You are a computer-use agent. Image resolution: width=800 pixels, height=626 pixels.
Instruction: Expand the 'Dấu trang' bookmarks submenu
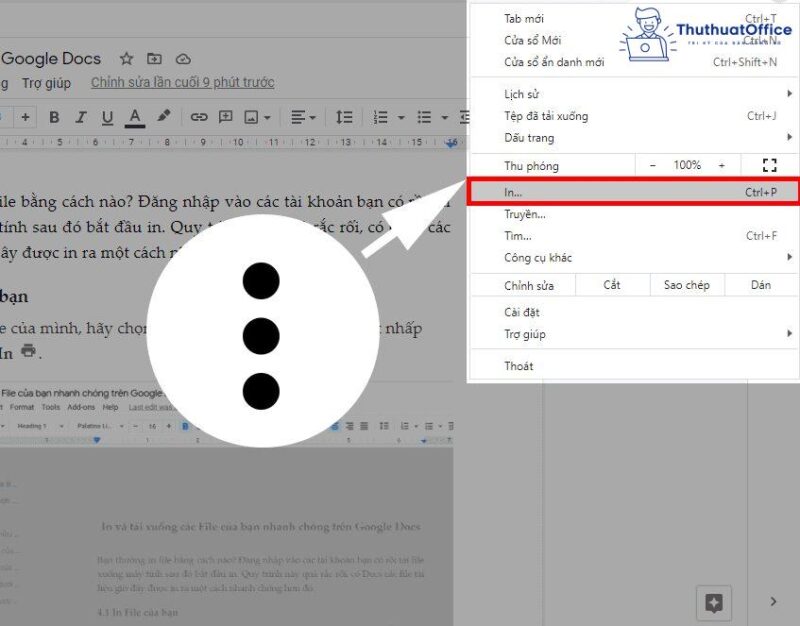point(633,138)
